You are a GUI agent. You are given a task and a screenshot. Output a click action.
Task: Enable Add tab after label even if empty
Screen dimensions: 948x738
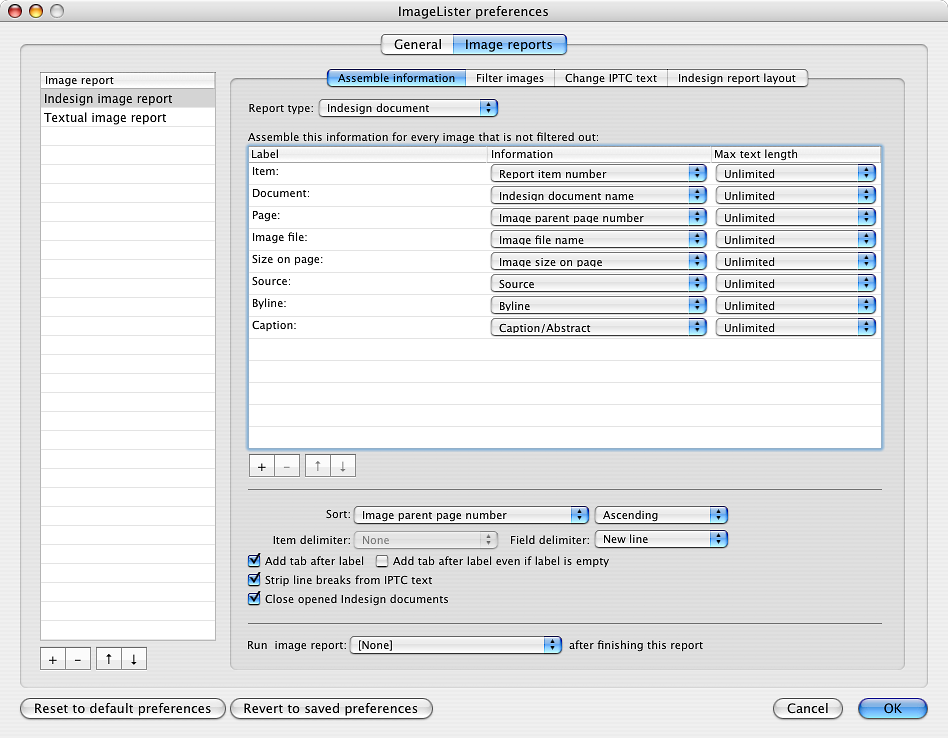point(381,561)
